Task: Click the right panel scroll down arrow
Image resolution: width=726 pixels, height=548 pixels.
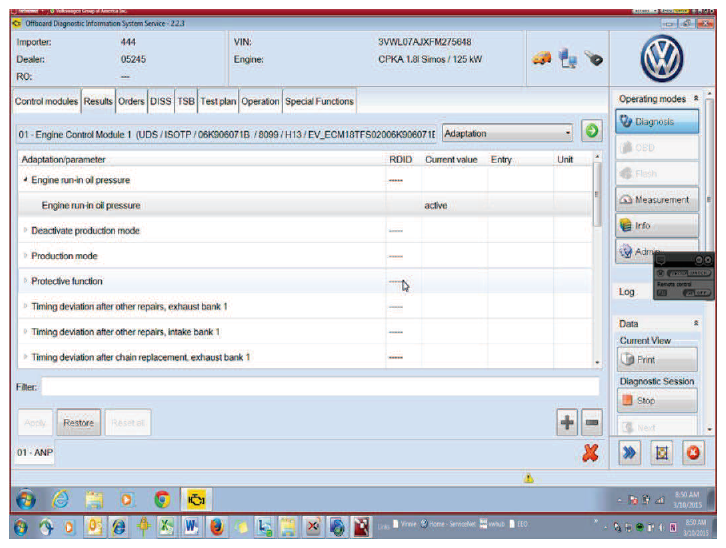Action: [x=709, y=430]
